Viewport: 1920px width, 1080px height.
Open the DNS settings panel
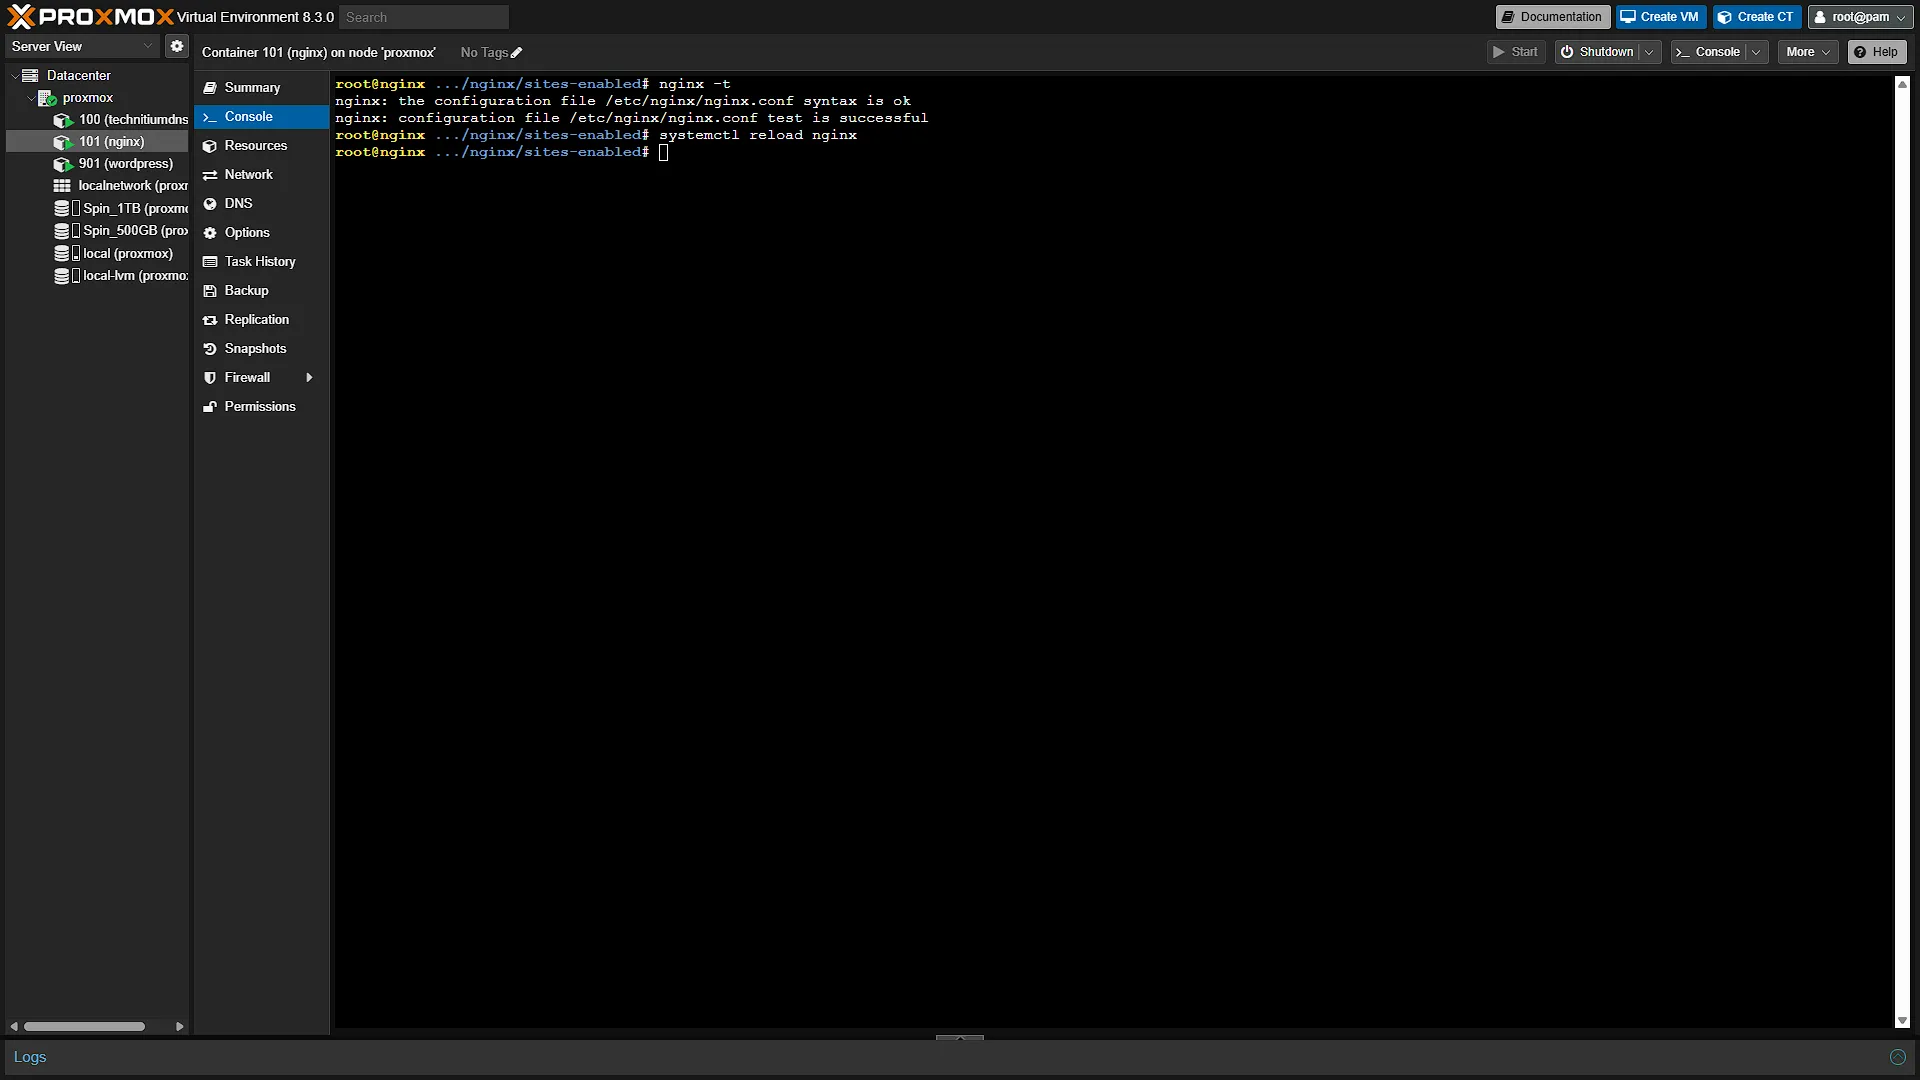(261, 204)
